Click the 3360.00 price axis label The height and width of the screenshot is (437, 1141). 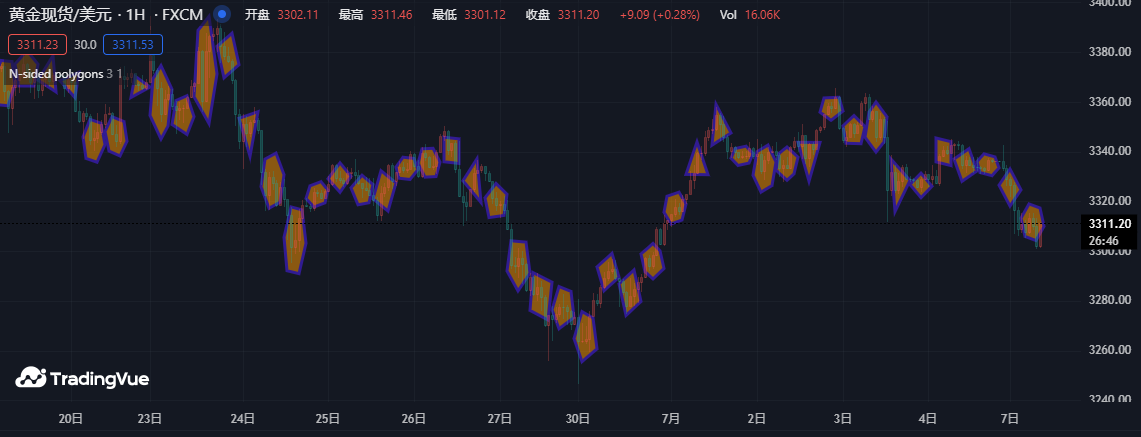click(1110, 102)
